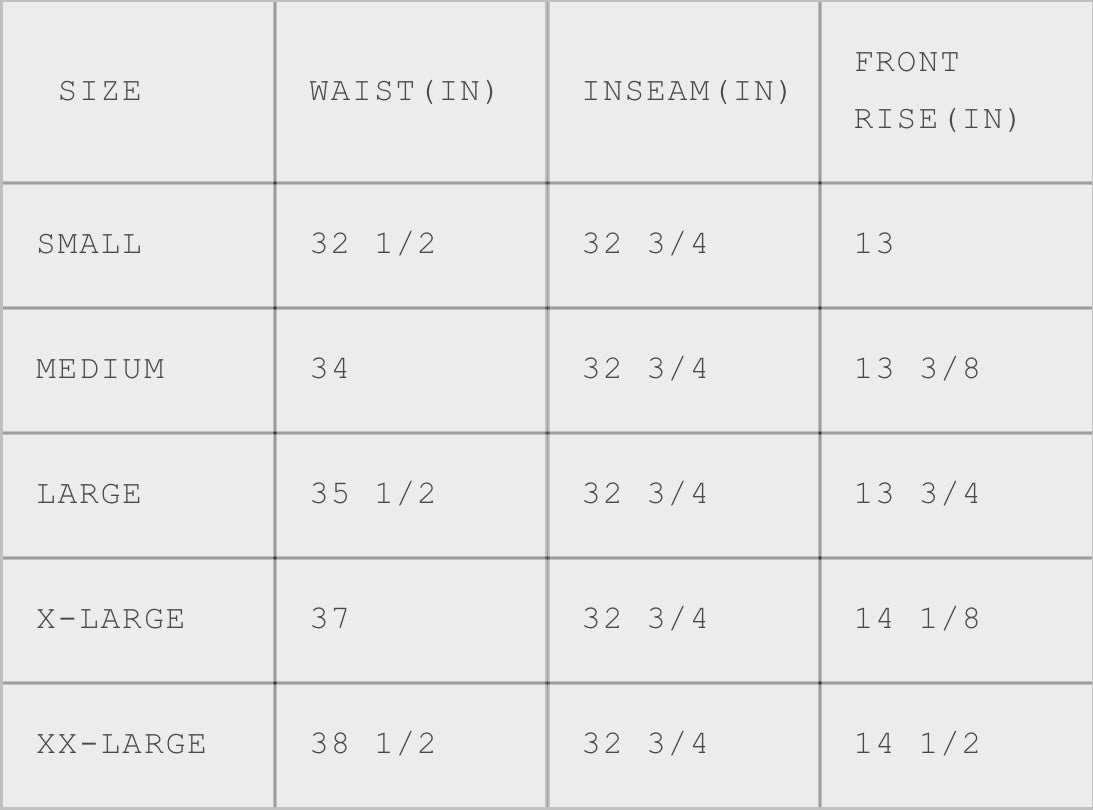Select the X-LARGE size row label
The image size is (1093, 810).
coord(111,619)
